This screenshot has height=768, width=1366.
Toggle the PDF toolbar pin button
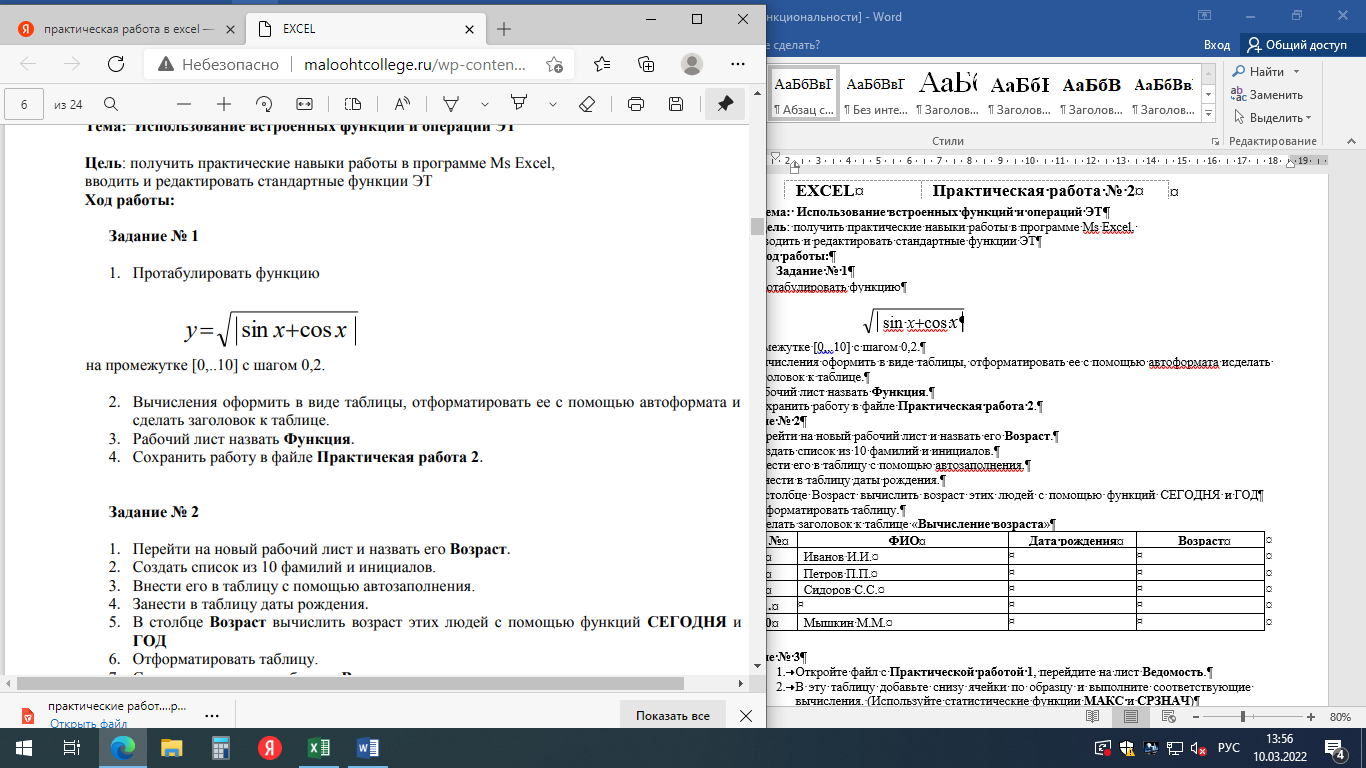tap(725, 104)
